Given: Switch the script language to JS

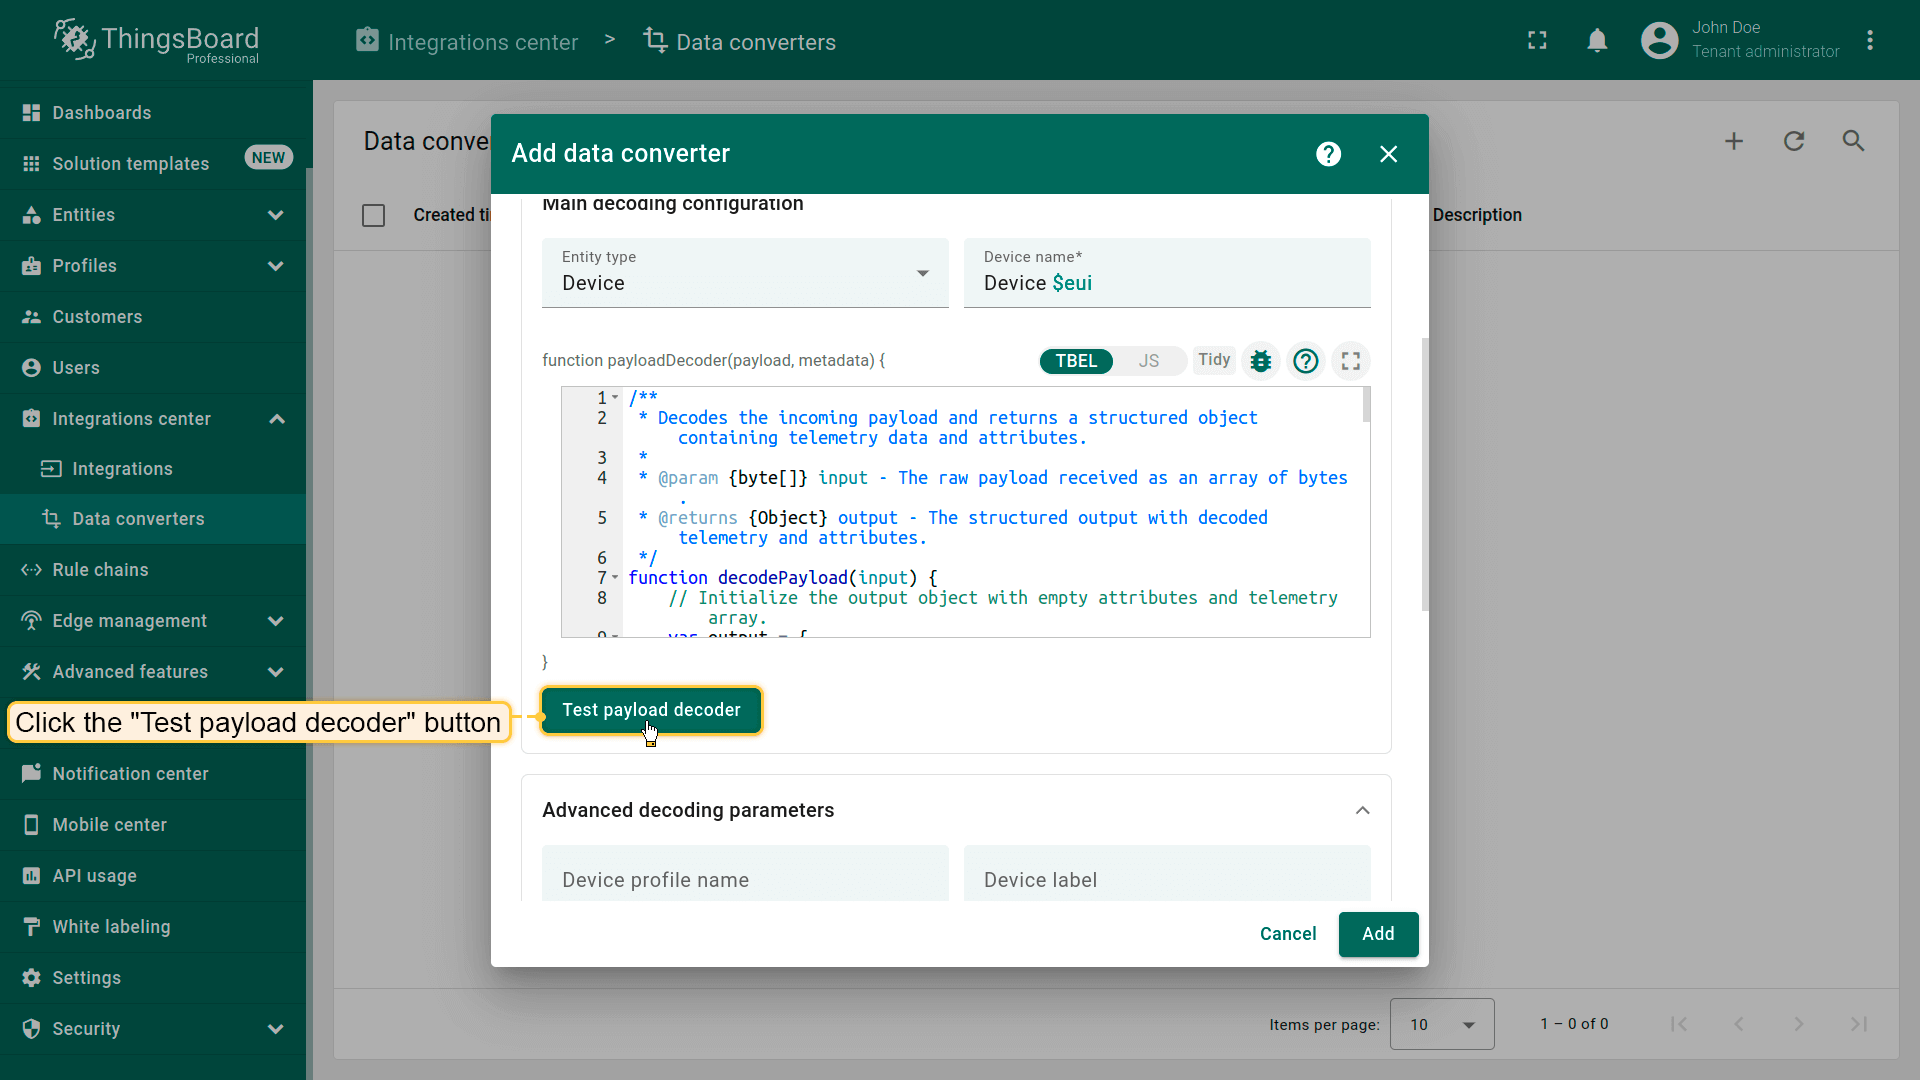Looking at the screenshot, I should (x=1148, y=361).
